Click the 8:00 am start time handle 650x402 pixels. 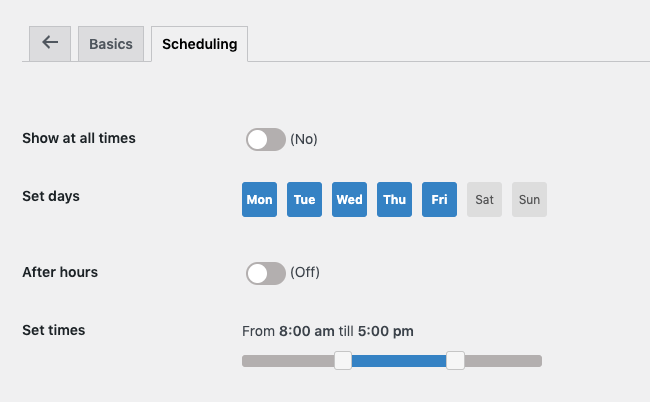tap(343, 360)
